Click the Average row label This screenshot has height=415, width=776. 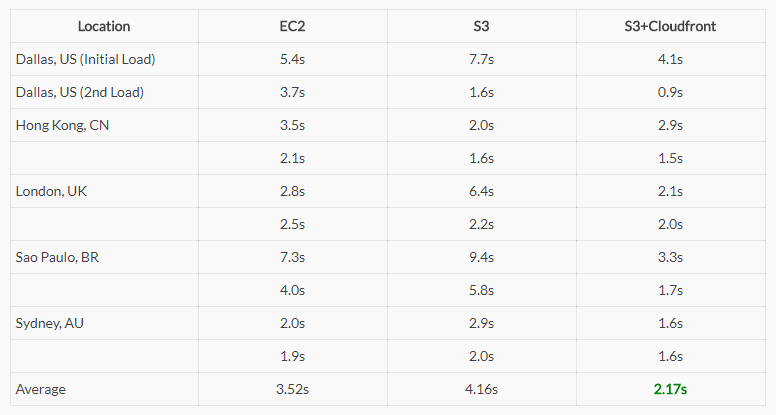[41, 389]
